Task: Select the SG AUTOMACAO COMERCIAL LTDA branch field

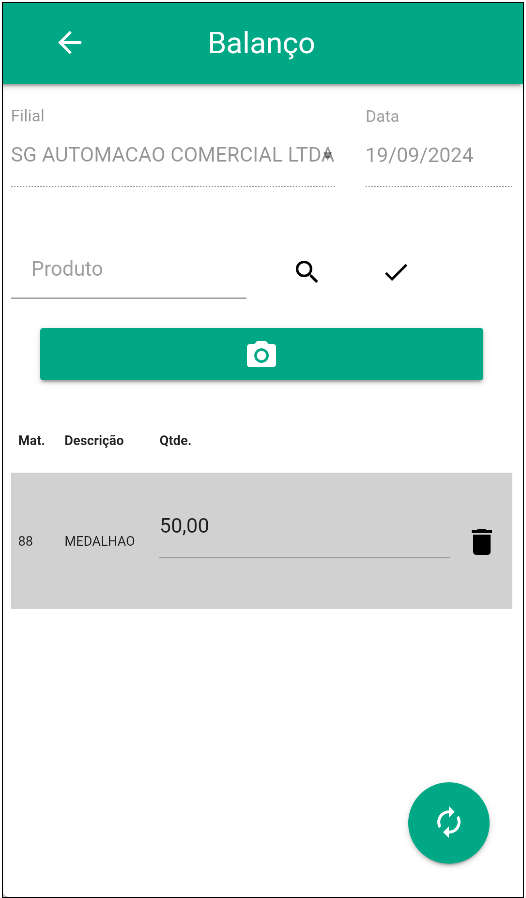Action: coord(172,155)
